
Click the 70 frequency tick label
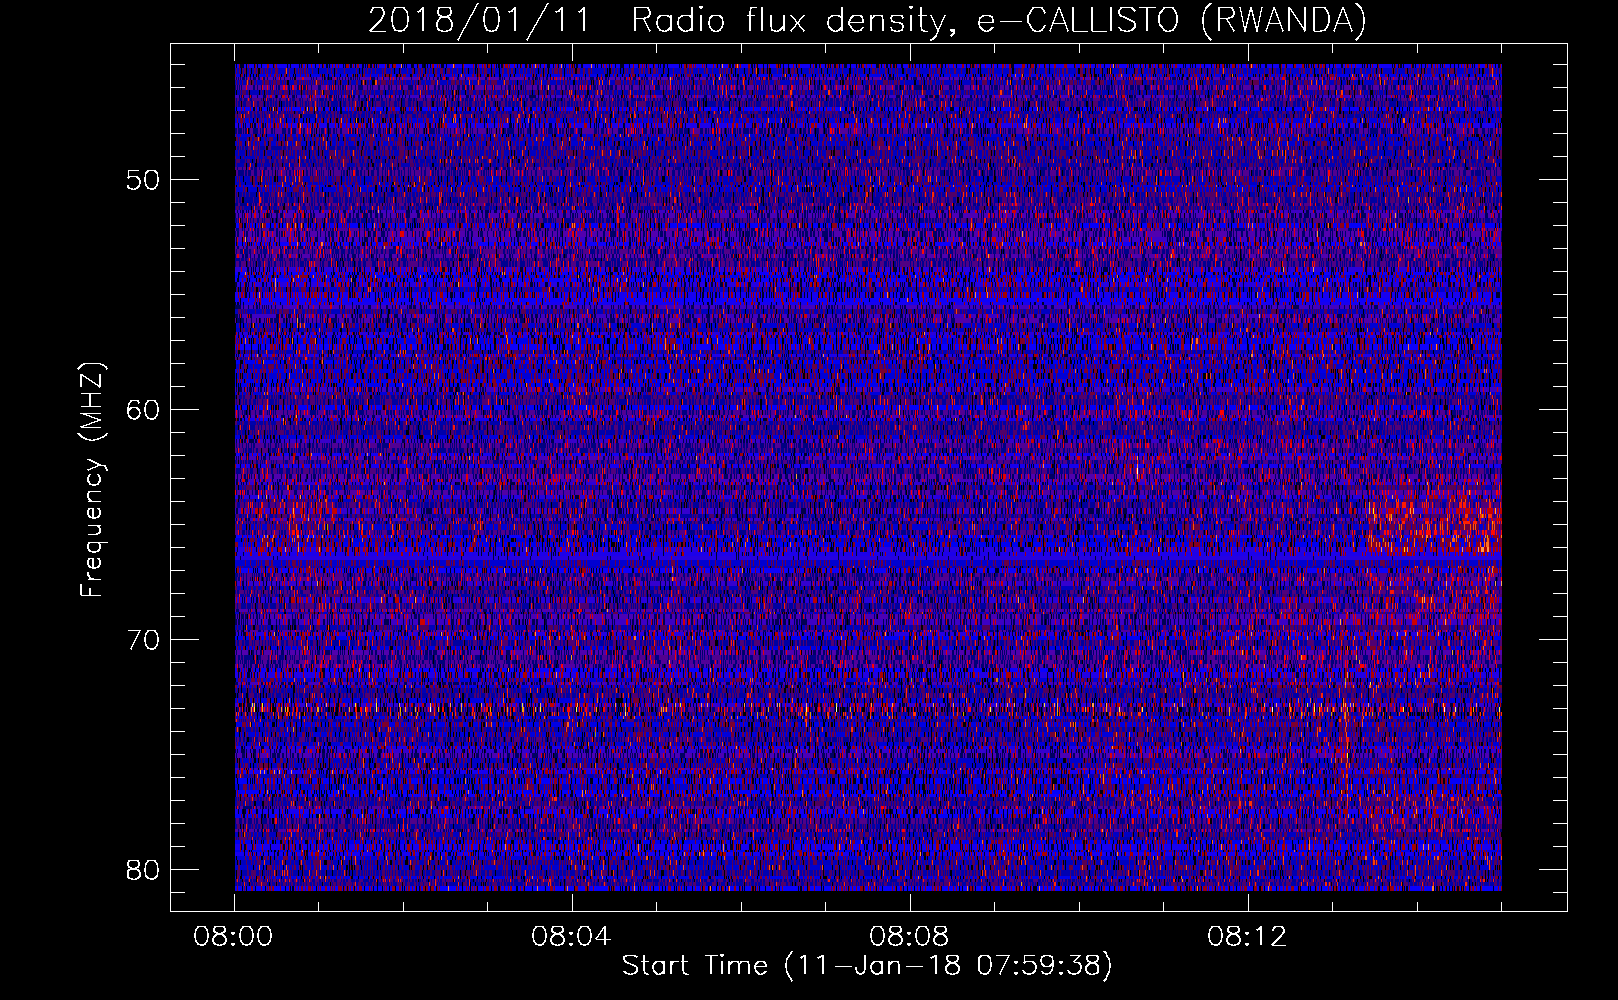click(143, 640)
